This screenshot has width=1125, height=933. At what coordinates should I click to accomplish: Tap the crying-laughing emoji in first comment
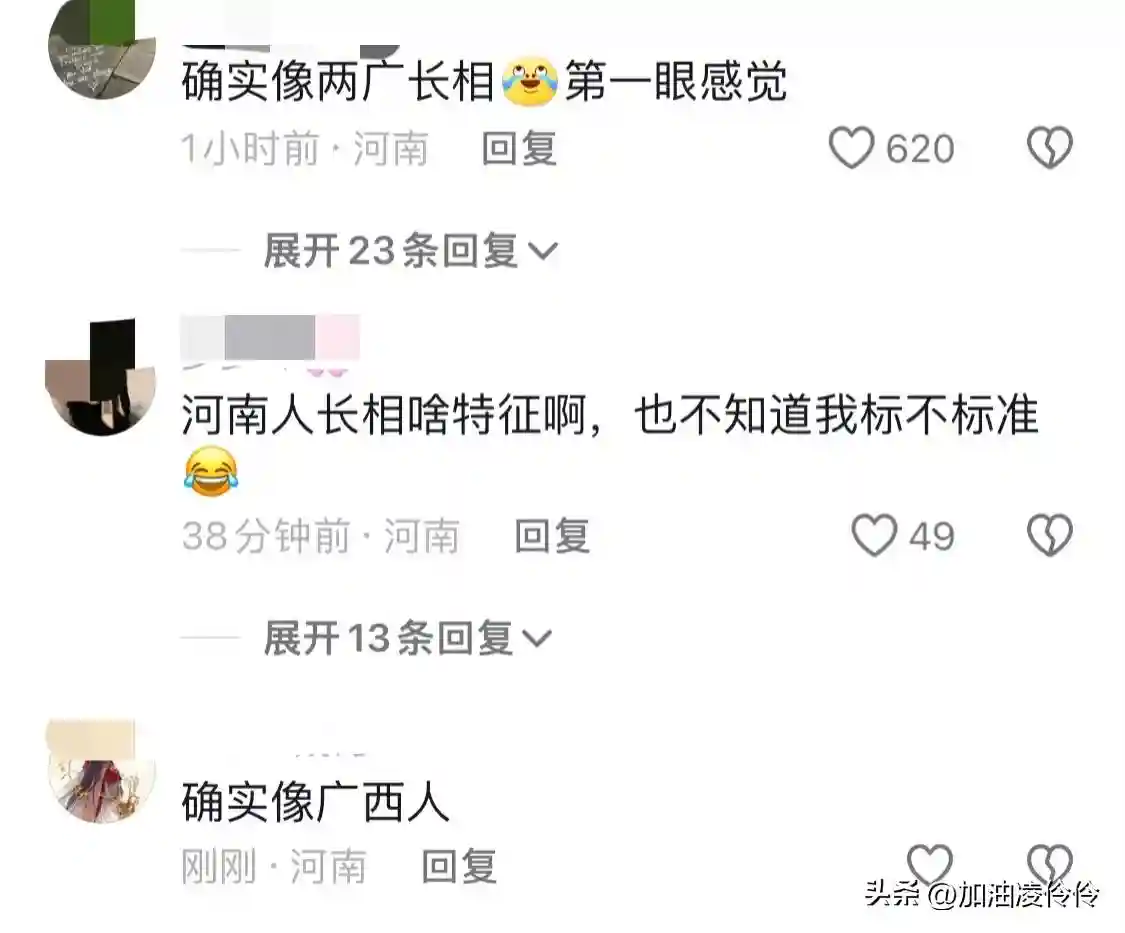click(530, 81)
